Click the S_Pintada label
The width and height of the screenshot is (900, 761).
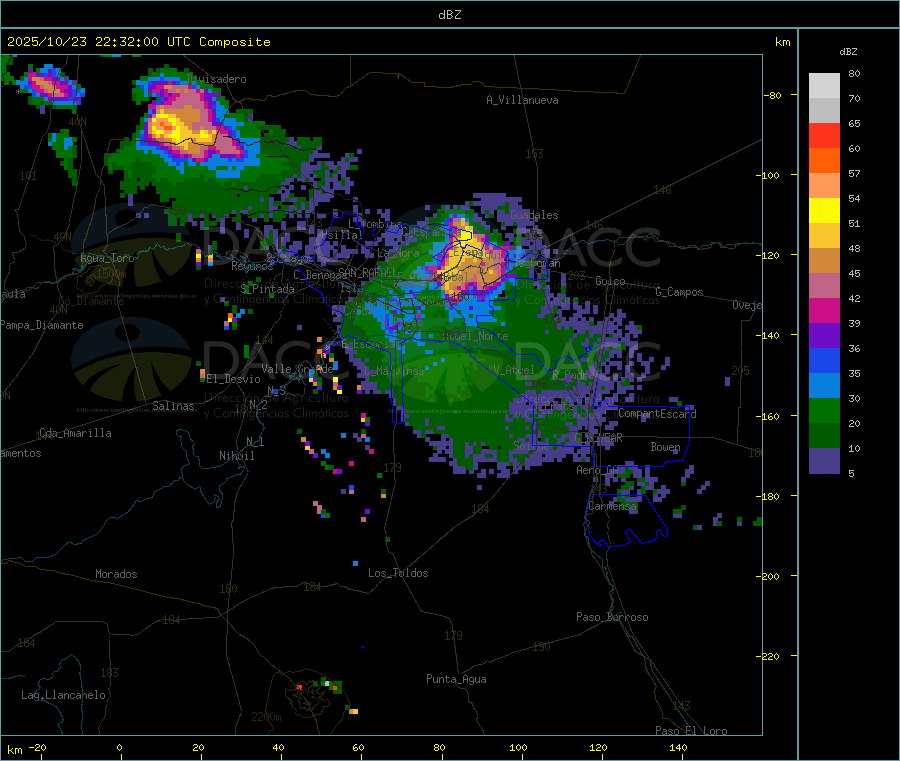[267, 289]
